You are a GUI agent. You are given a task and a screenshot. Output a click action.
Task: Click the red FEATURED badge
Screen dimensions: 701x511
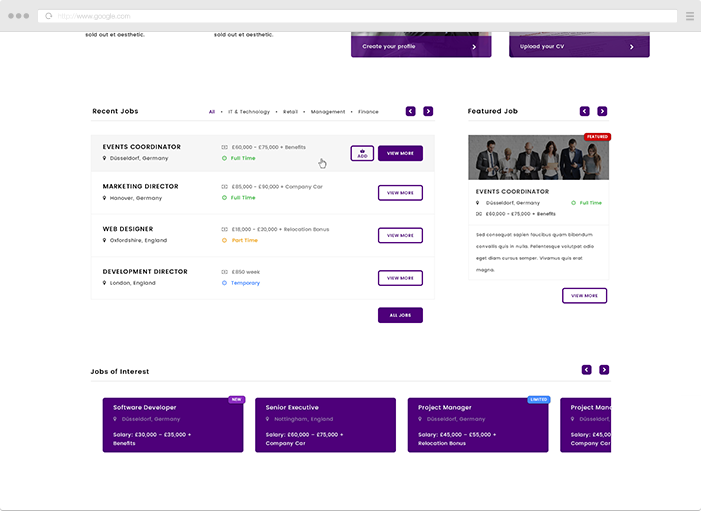(x=597, y=137)
